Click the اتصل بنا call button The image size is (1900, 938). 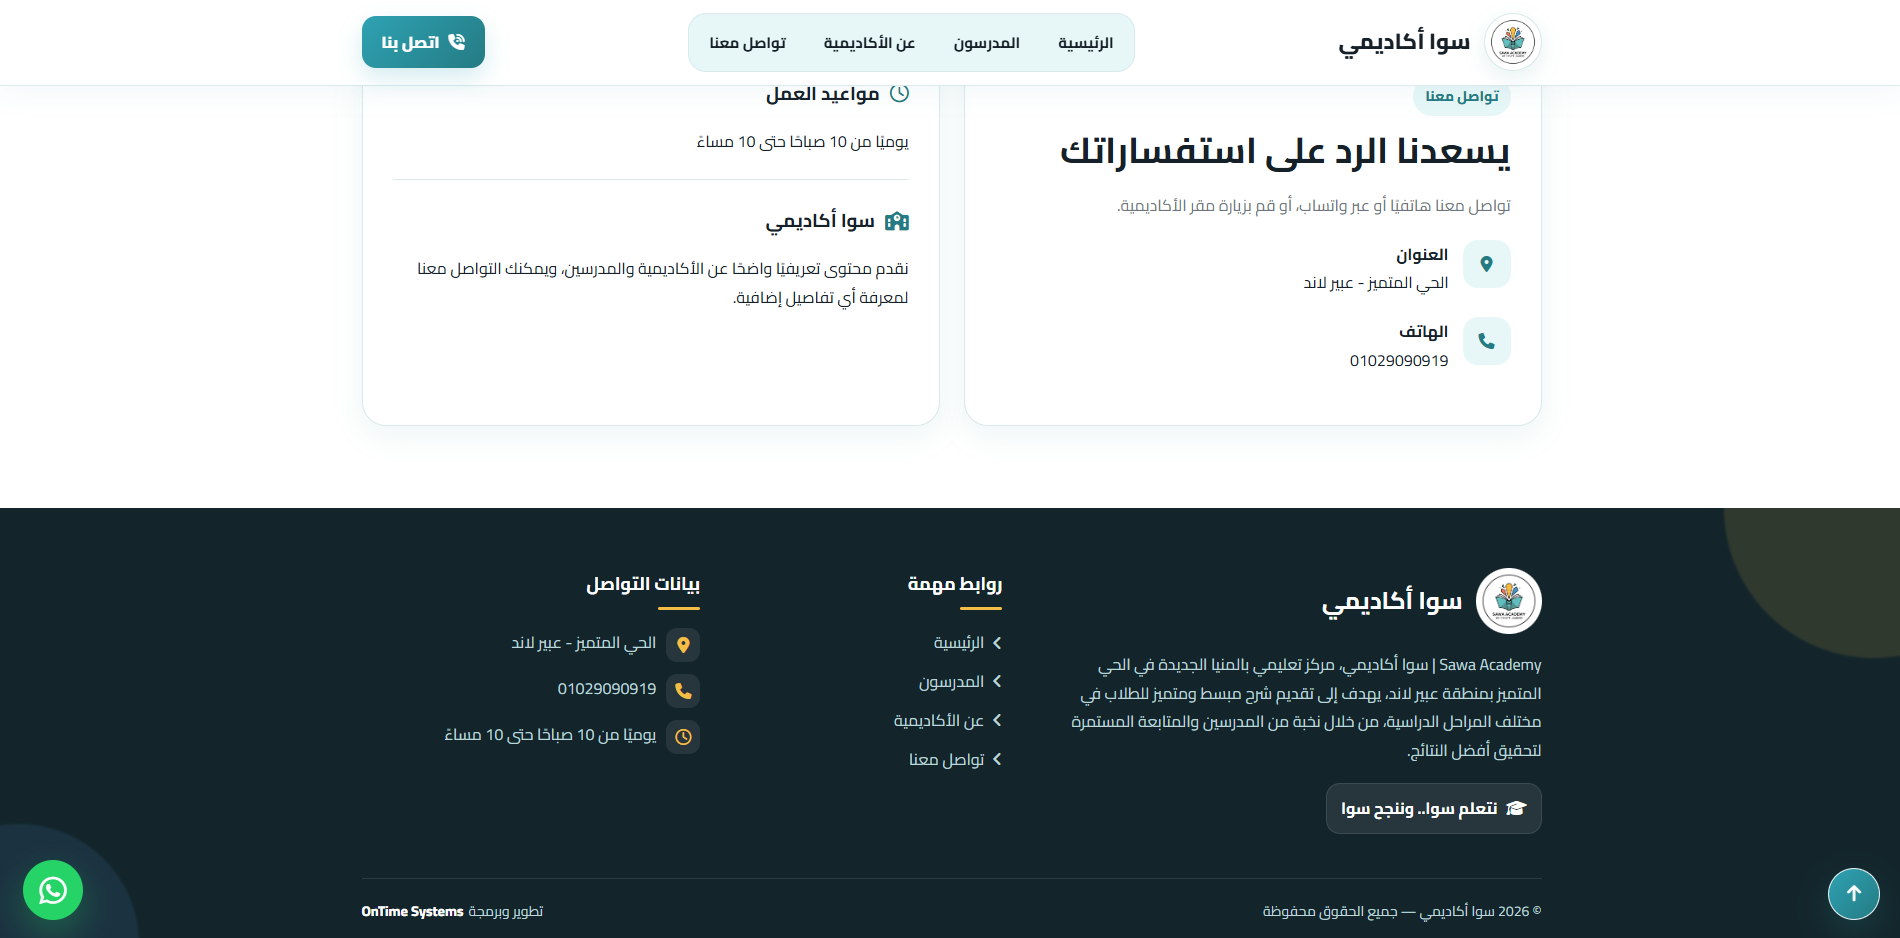click(x=423, y=42)
